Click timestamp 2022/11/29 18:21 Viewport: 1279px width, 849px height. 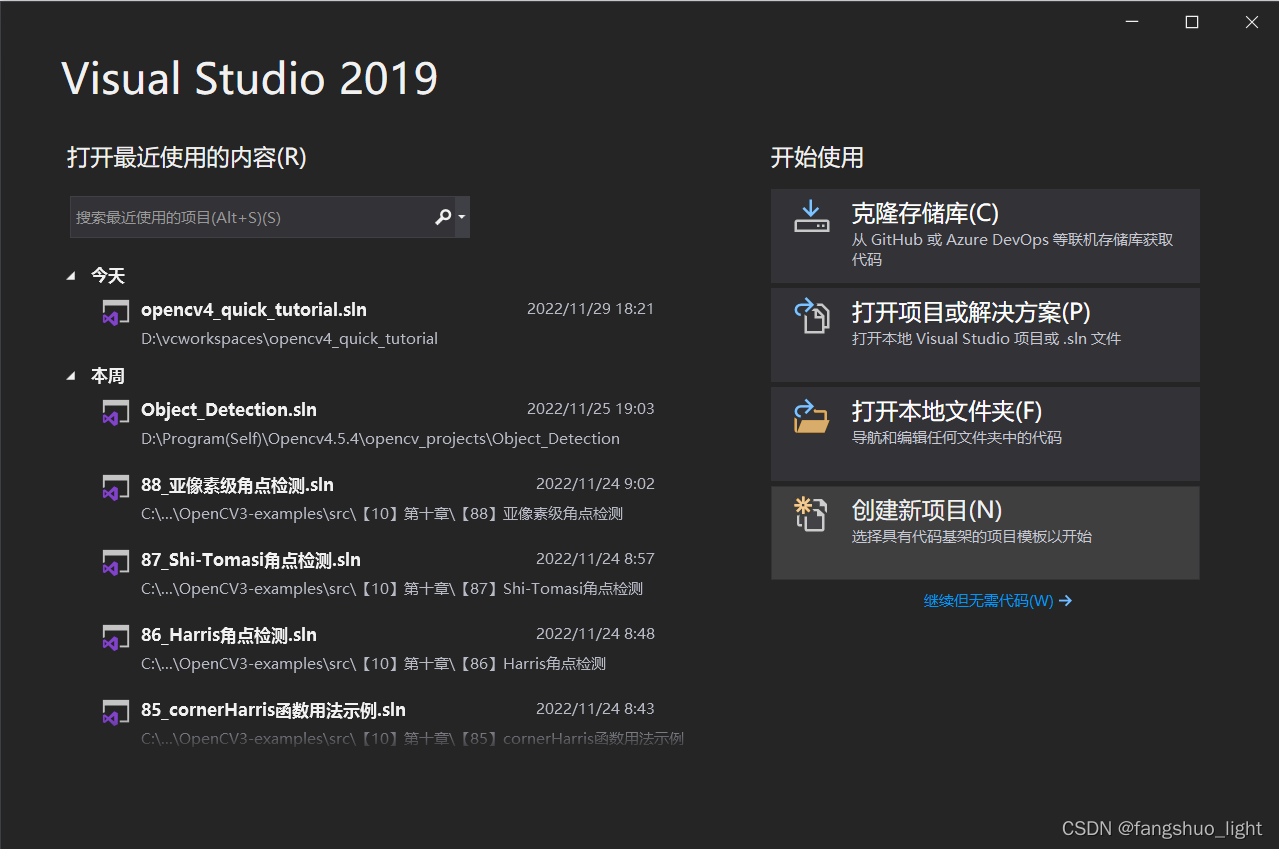point(590,309)
